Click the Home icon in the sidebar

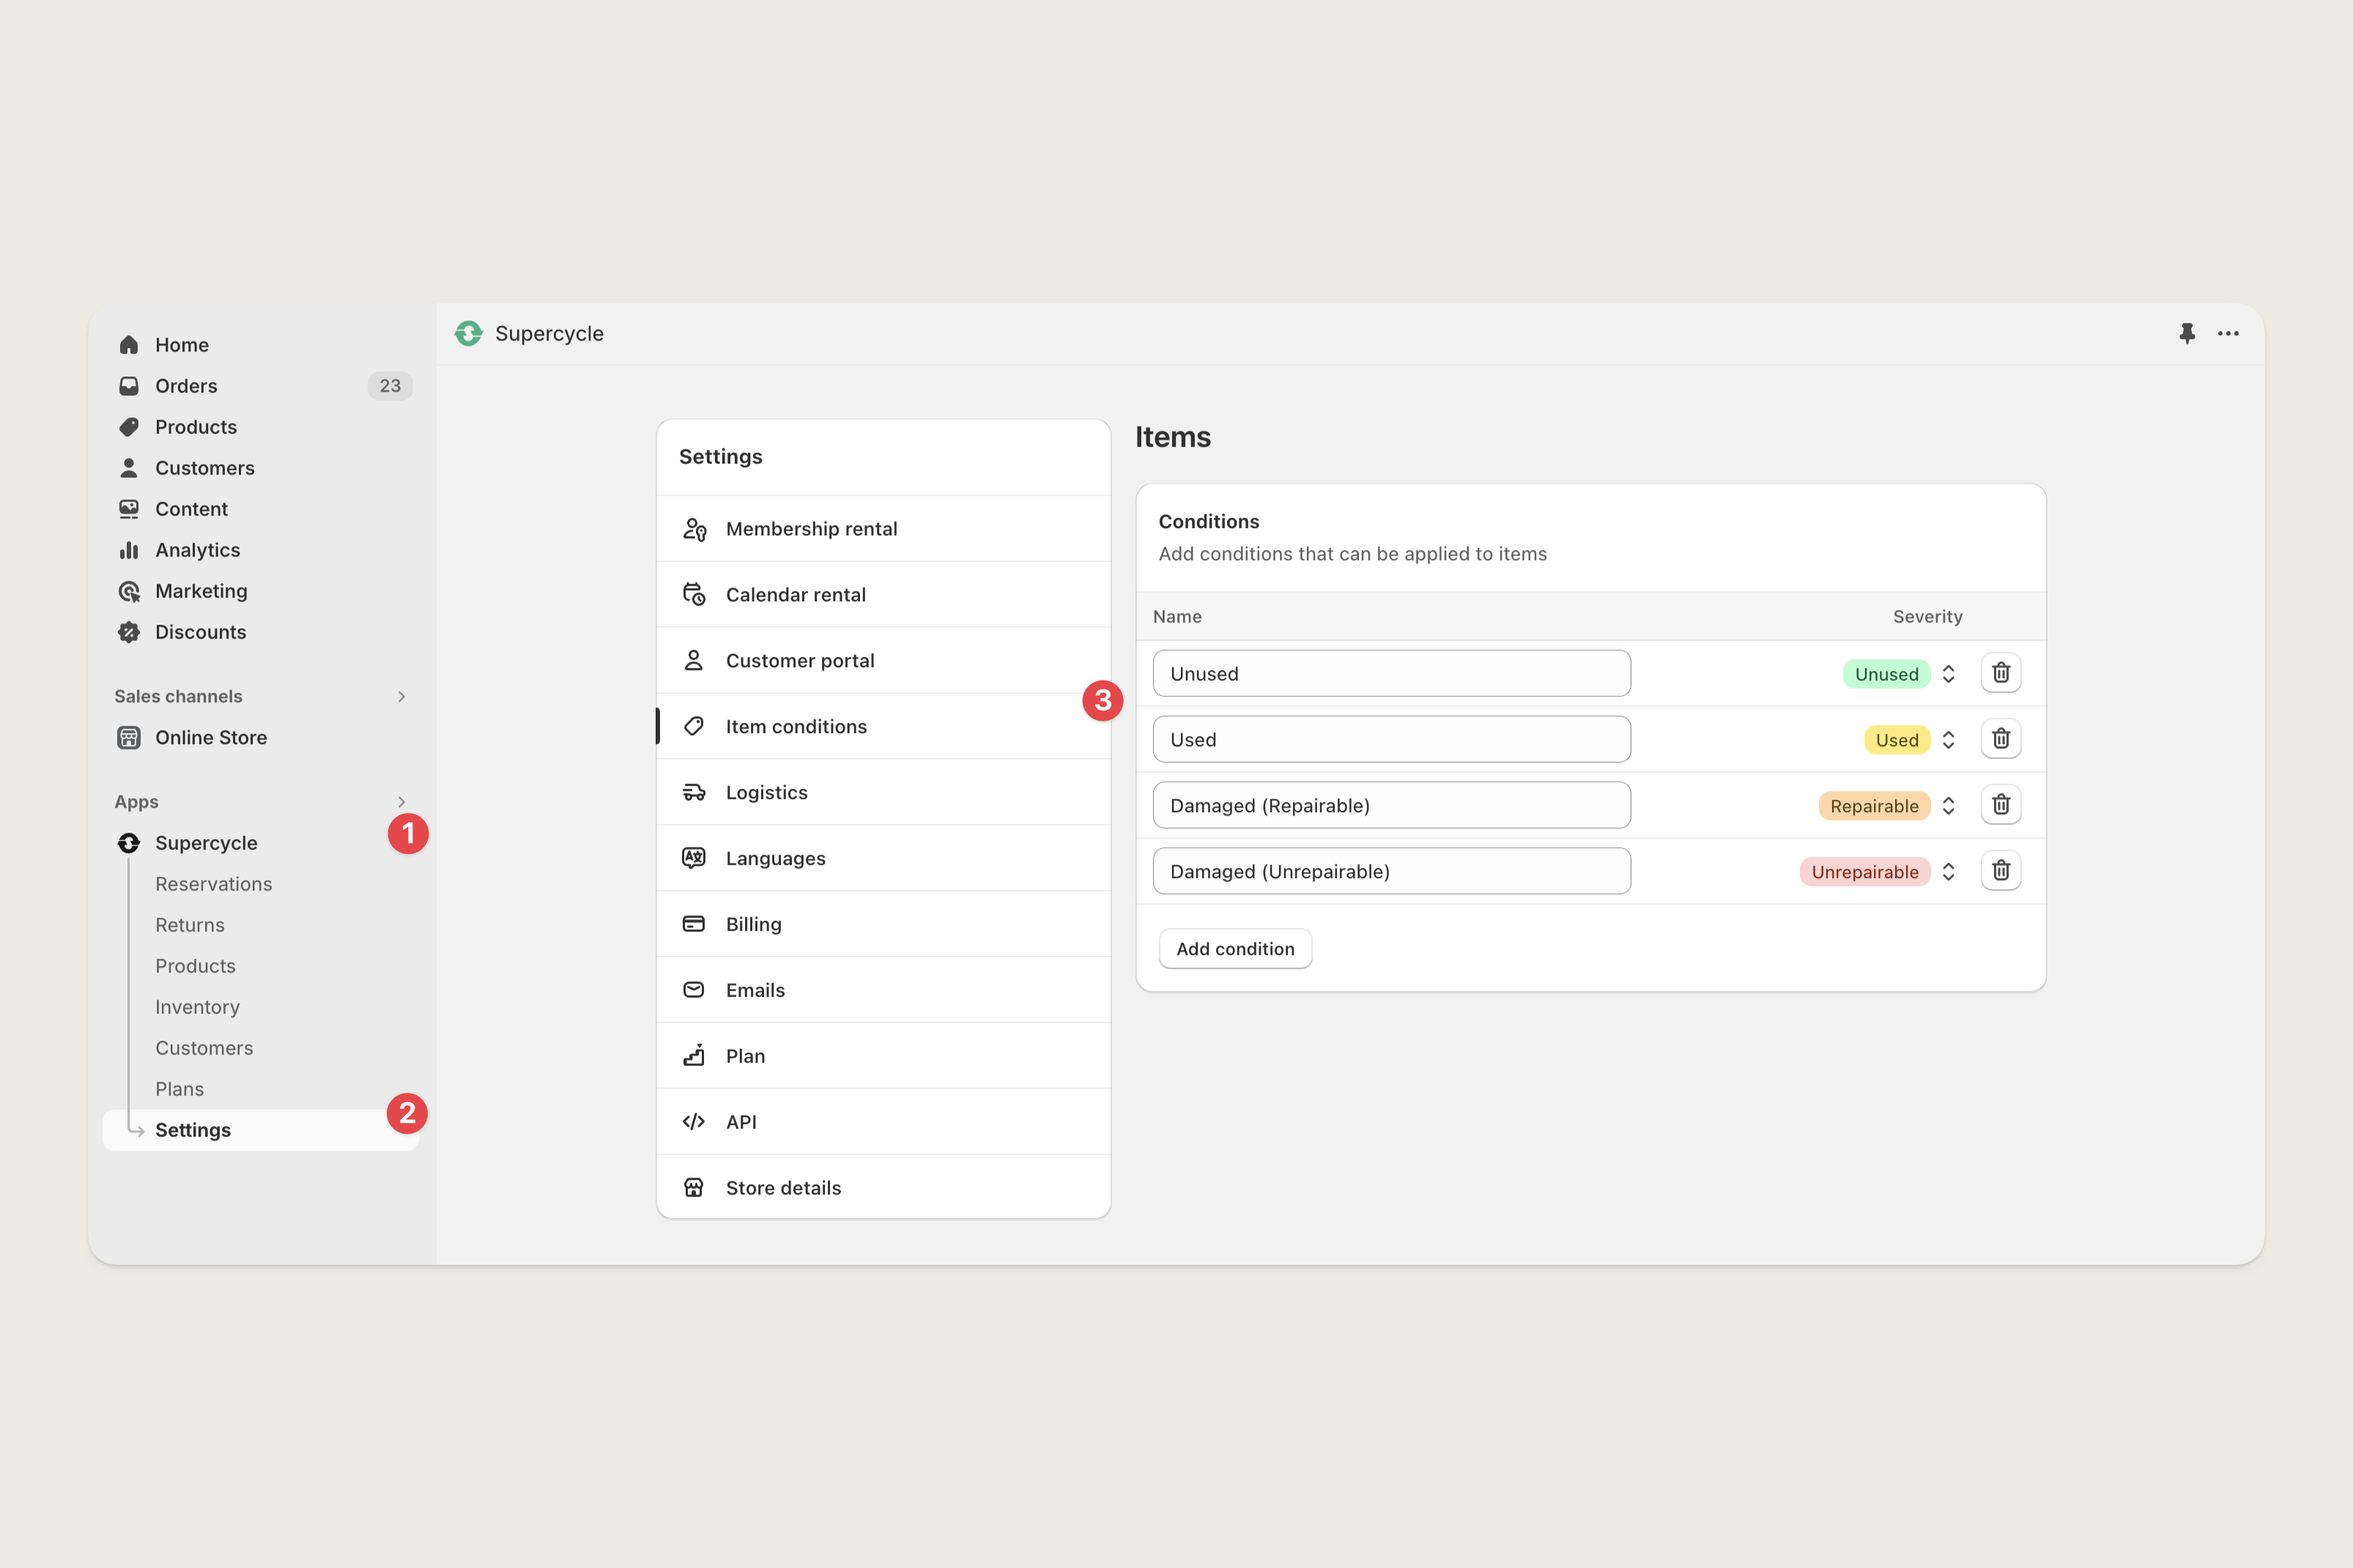[x=129, y=345]
